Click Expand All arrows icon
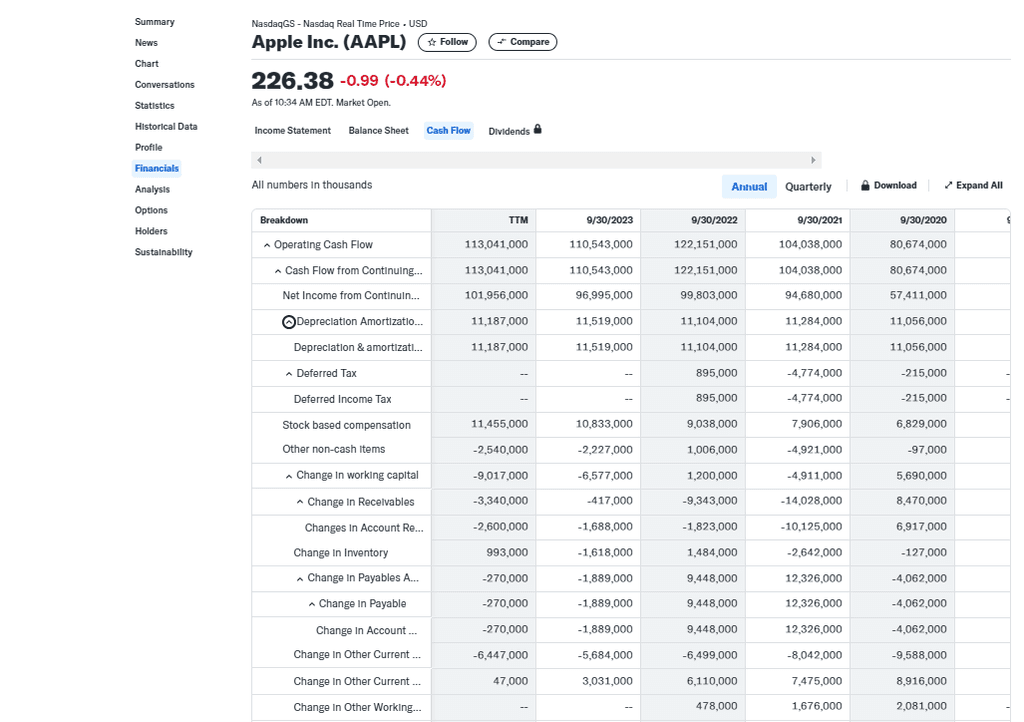Screen dimensions: 1024x722 click(948, 185)
